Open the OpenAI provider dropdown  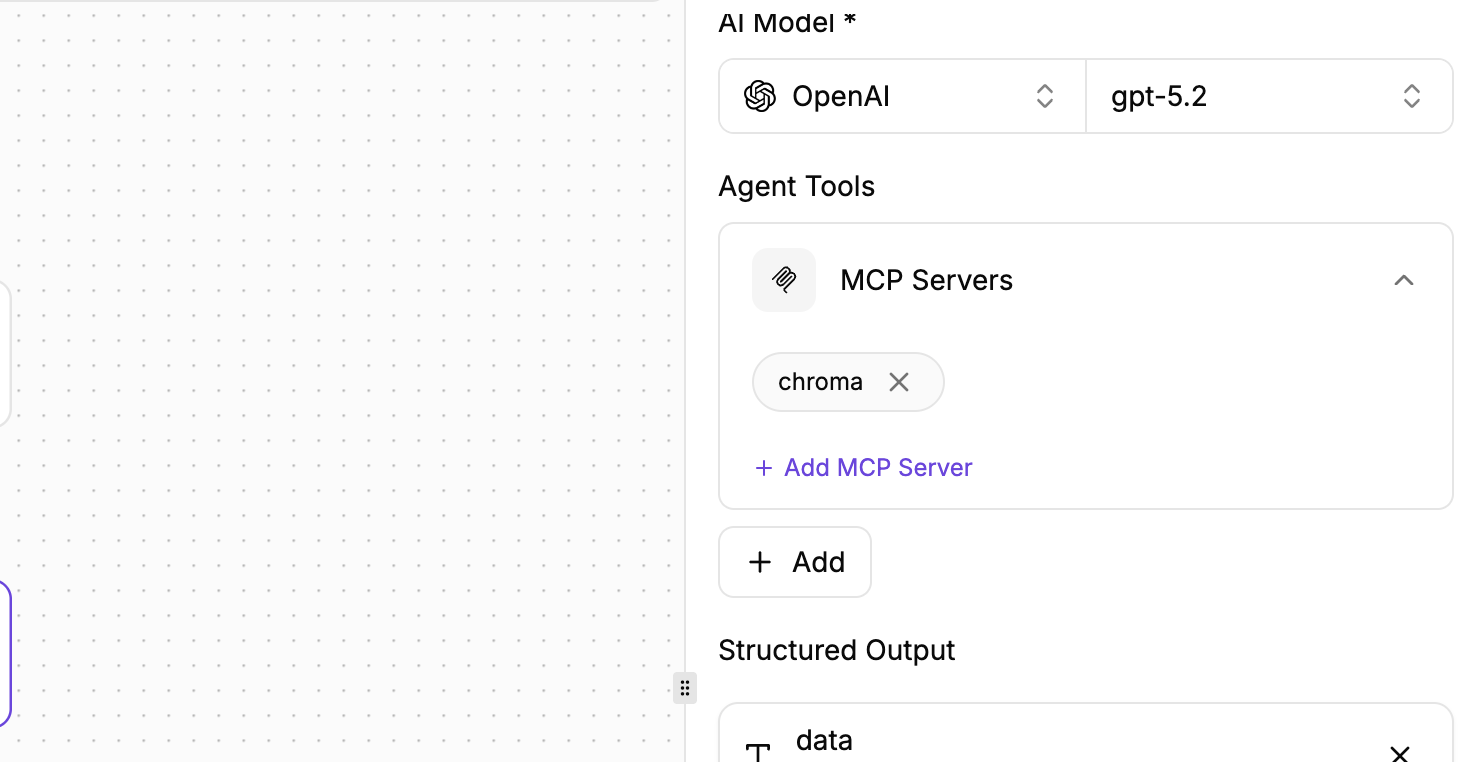coord(900,96)
